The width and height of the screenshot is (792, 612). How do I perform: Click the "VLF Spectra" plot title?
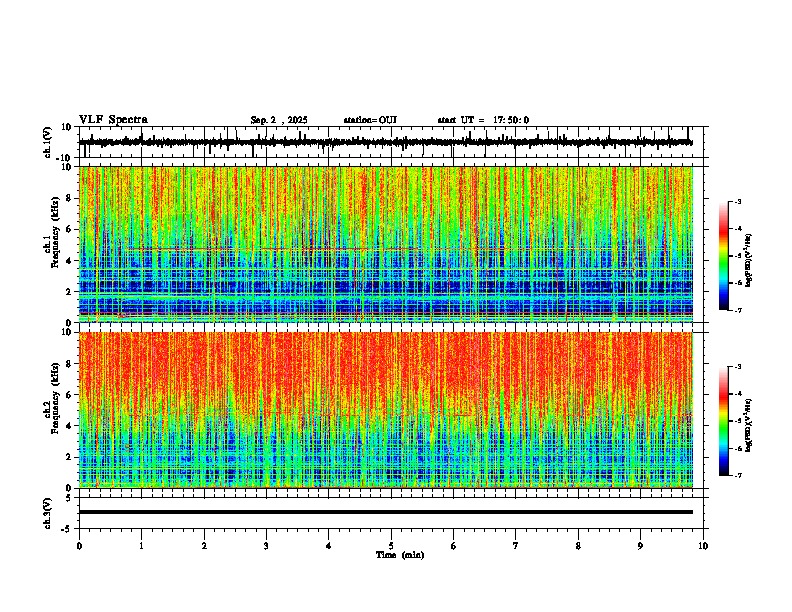coord(113,120)
